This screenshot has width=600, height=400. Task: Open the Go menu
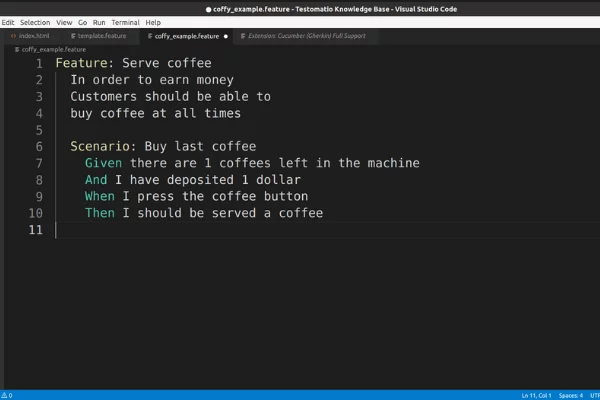82,22
